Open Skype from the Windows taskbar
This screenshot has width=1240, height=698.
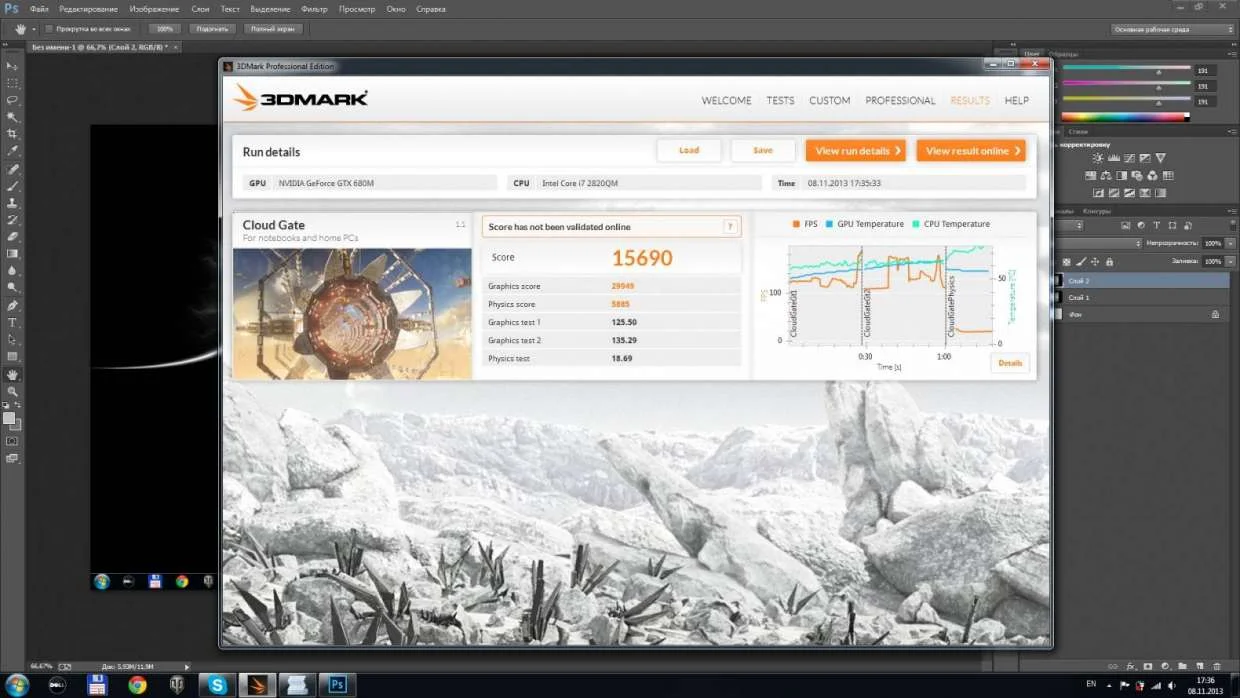(217, 685)
